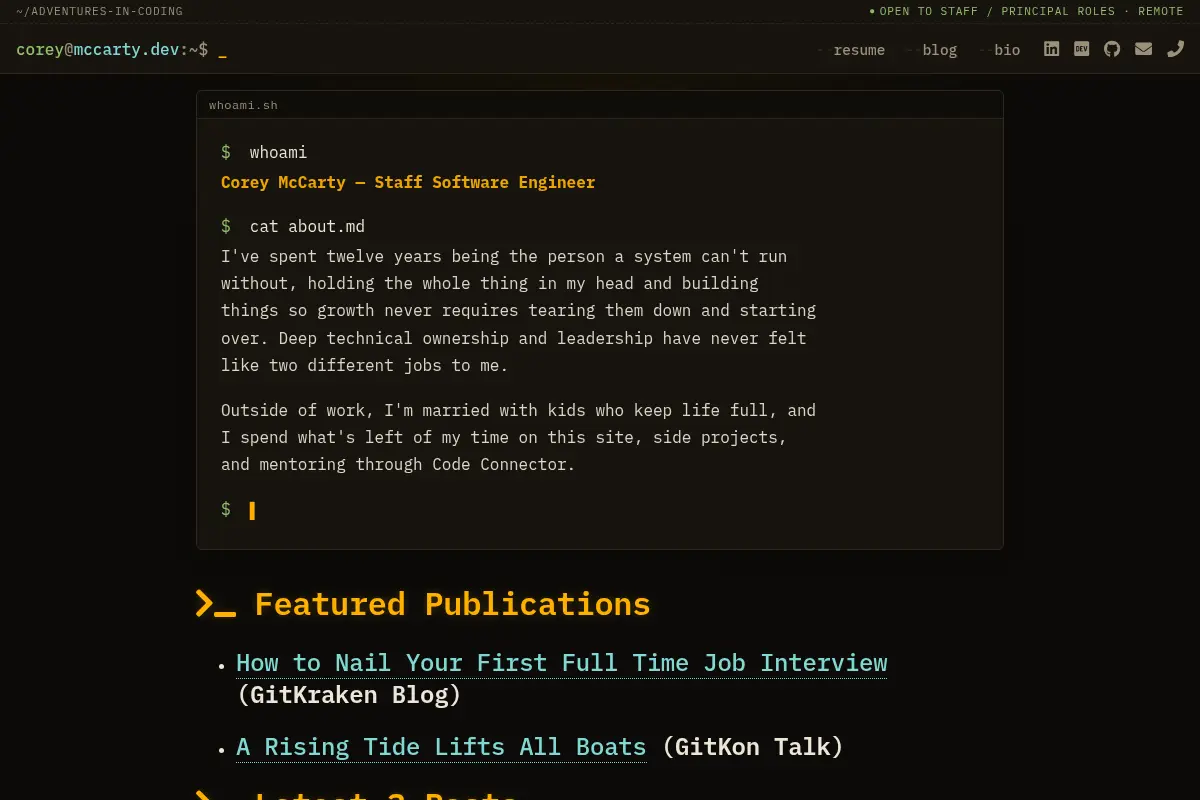Click the phone contact icon
This screenshot has height=800, width=1200.
(x=1175, y=49)
